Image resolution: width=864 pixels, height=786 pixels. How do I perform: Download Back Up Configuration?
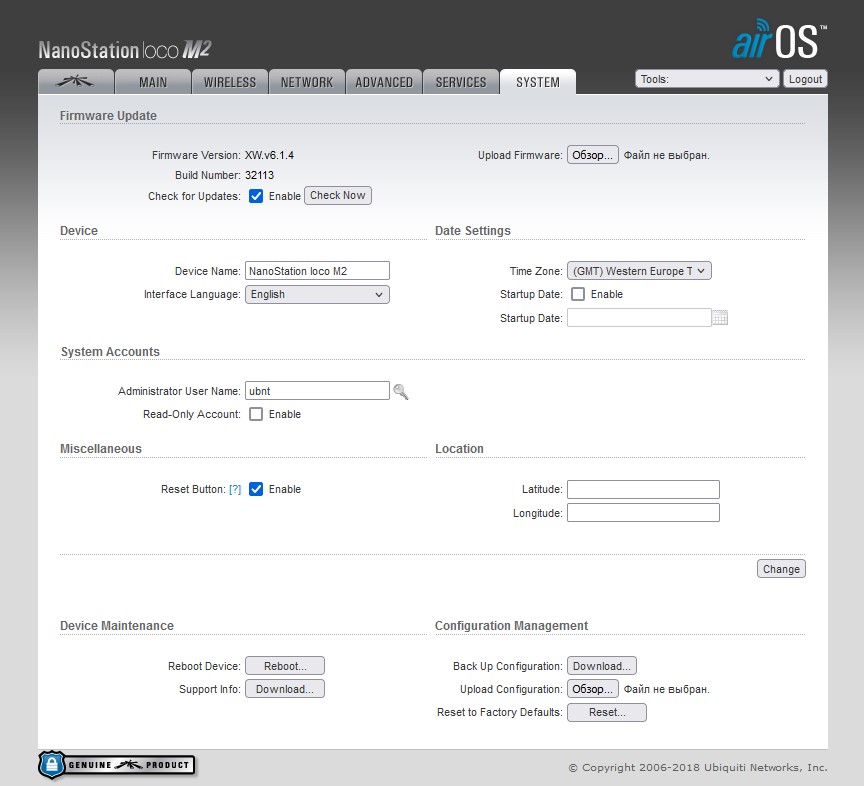(x=602, y=666)
